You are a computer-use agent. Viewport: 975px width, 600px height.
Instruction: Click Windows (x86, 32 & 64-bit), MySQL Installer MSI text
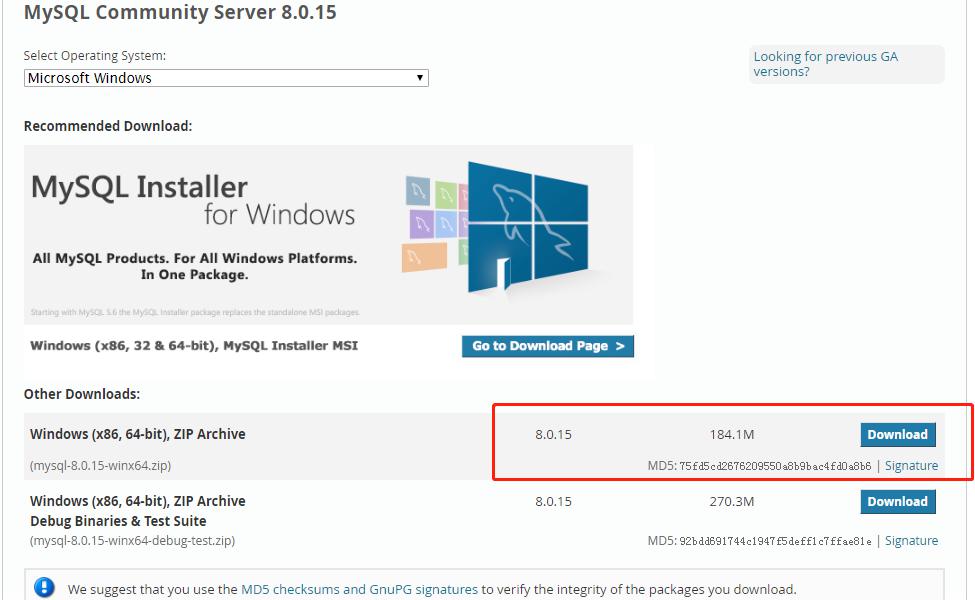click(194, 346)
